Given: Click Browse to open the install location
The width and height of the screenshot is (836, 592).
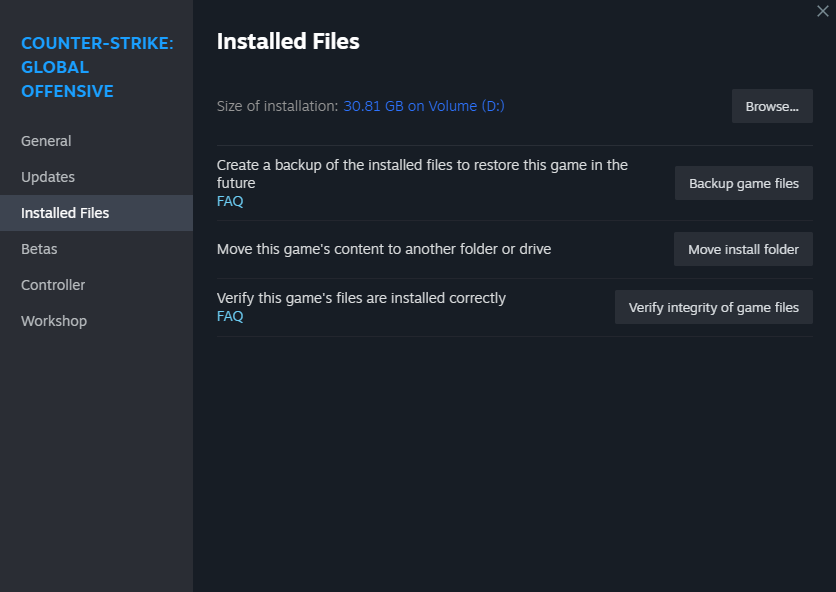Looking at the screenshot, I should point(771,106).
